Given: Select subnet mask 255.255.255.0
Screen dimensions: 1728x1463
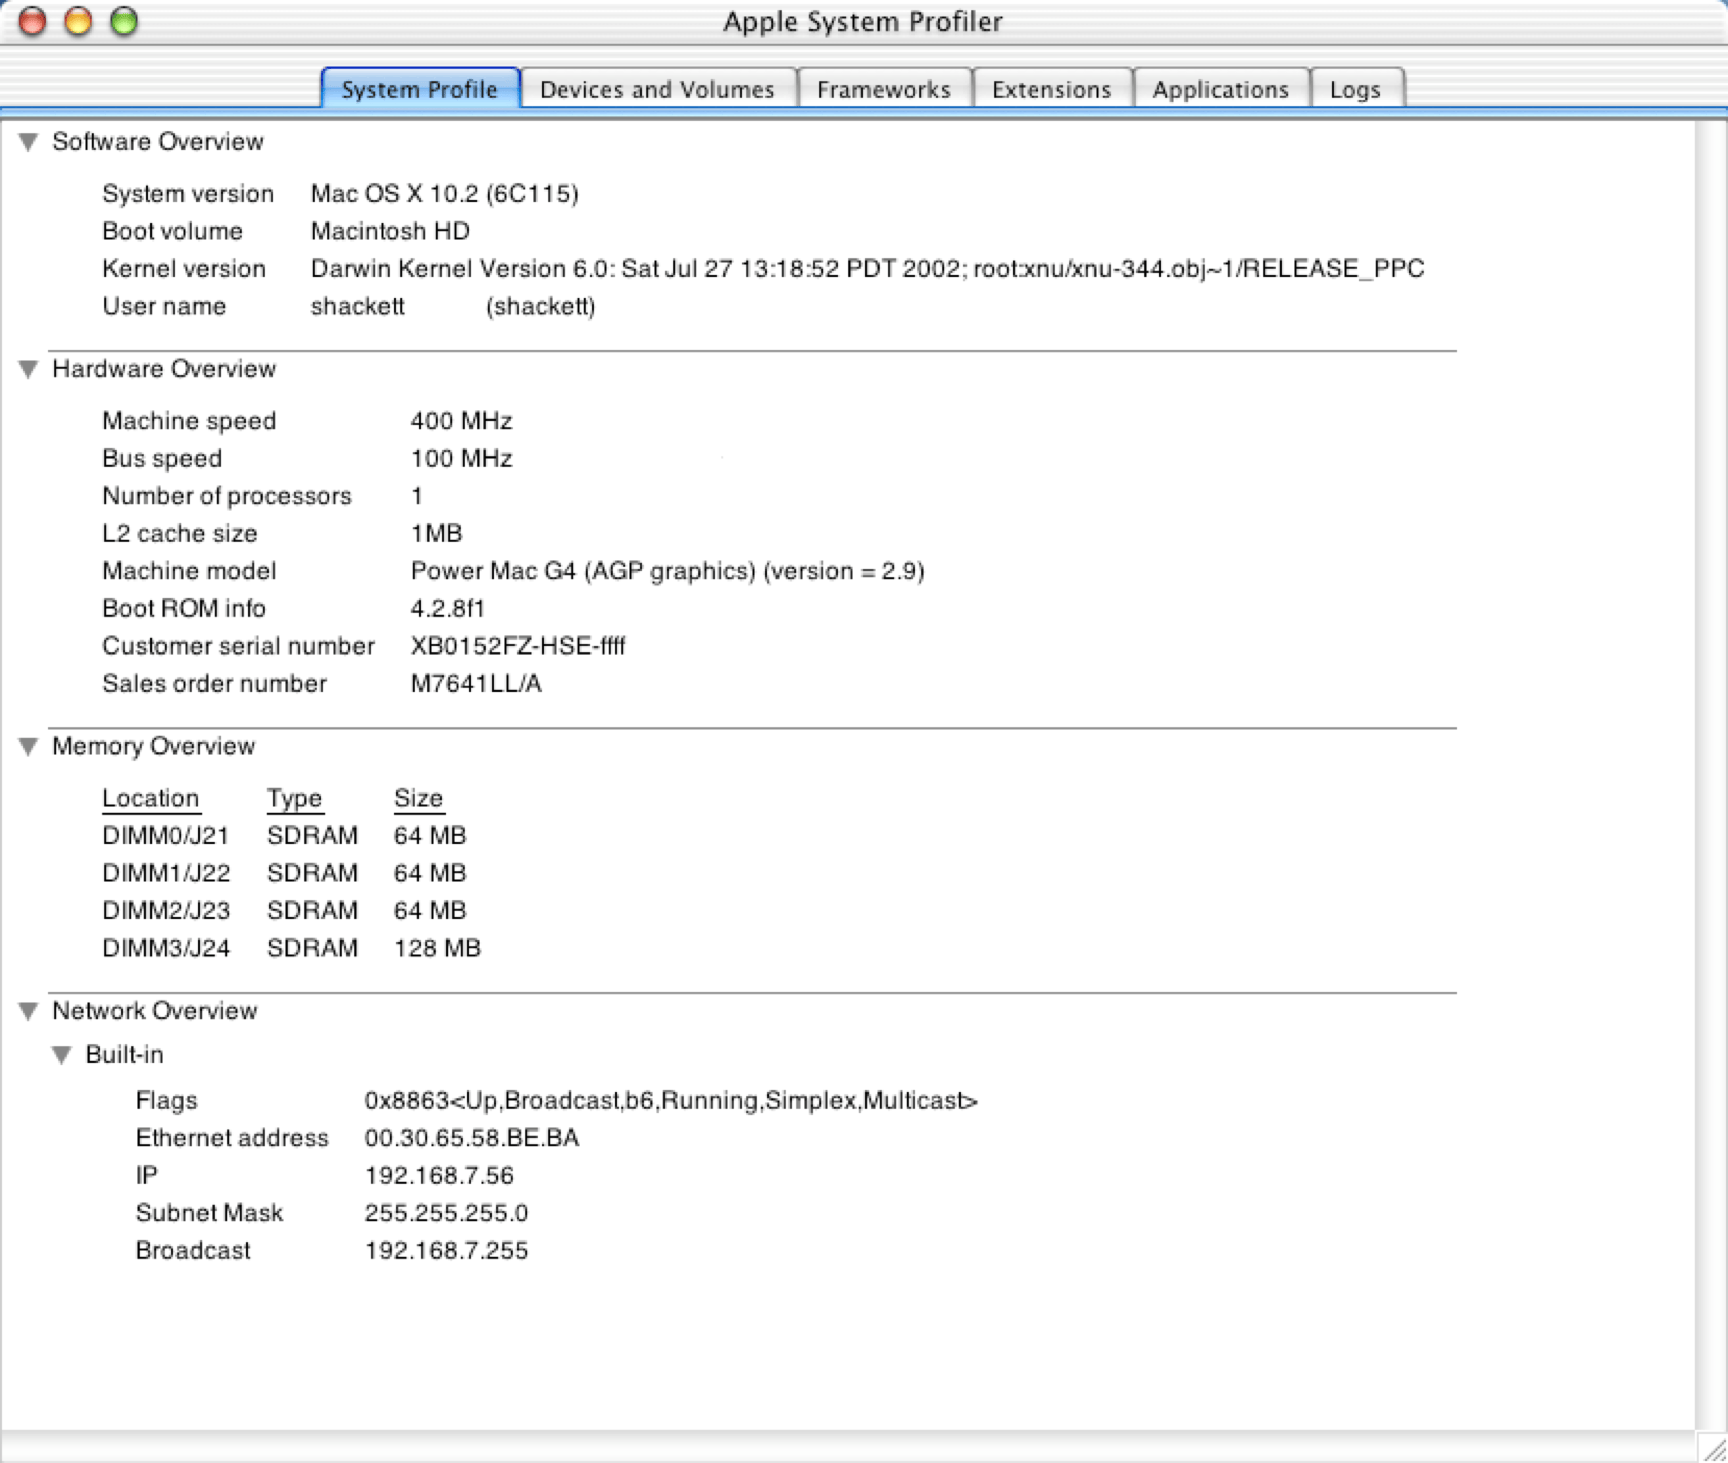Looking at the screenshot, I should pyautogui.click(x=446, y=1213).
